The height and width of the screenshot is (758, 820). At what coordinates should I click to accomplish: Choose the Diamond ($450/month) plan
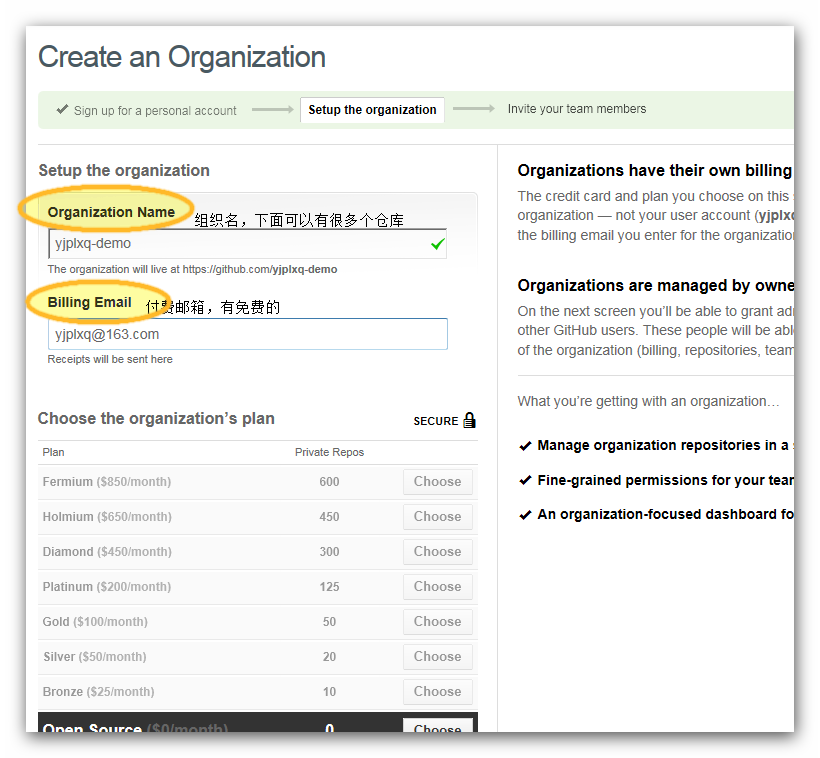click(x=438, y=552)
